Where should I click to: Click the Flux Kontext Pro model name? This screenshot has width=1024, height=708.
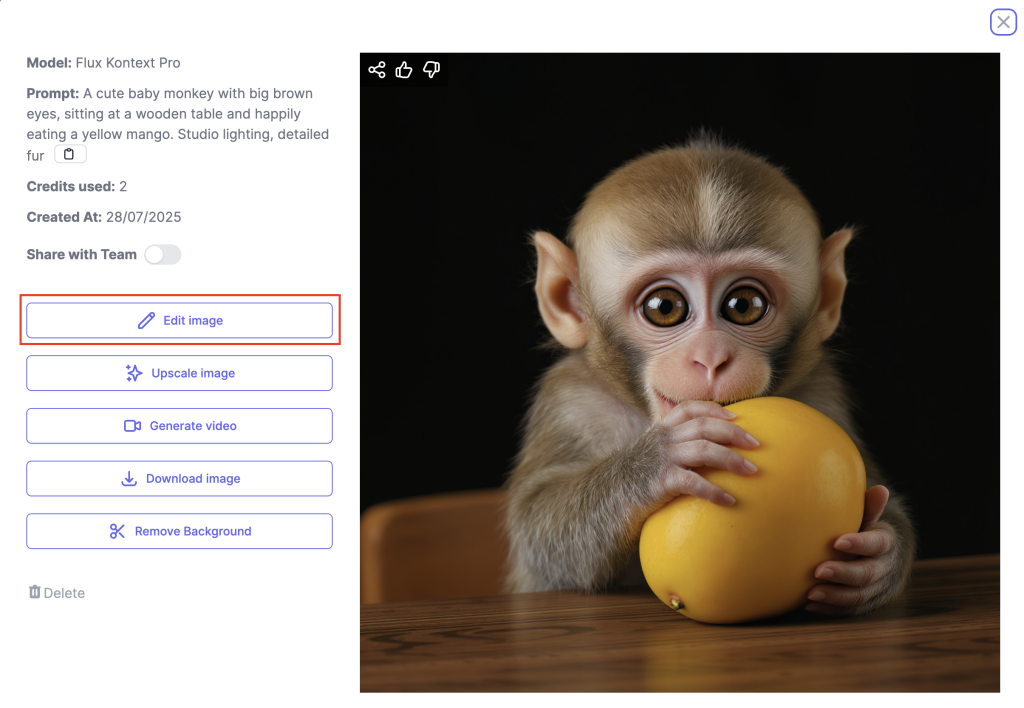click(128, 63)
